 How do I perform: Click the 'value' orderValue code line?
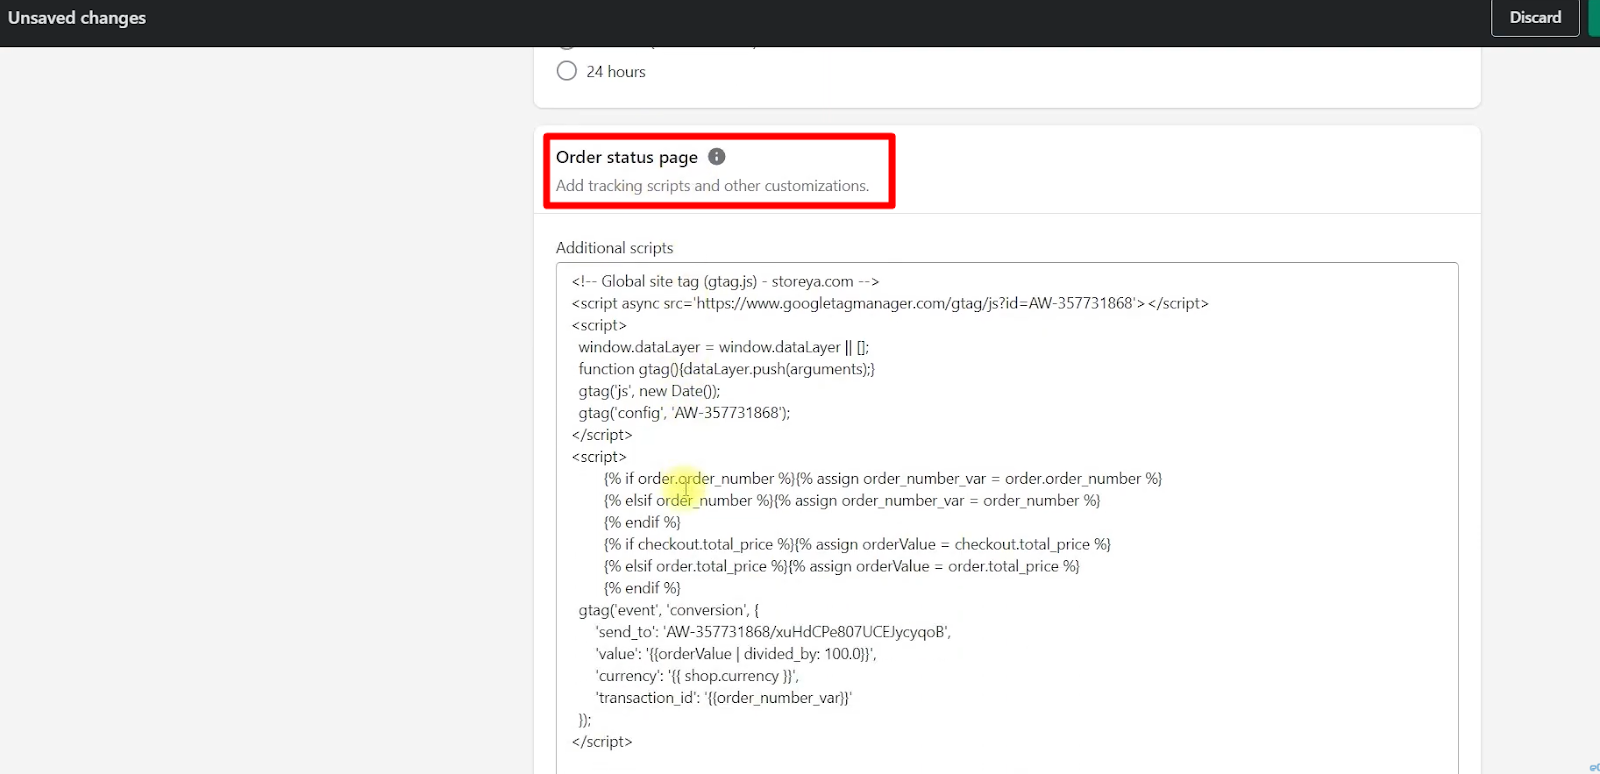click(736, 654)
